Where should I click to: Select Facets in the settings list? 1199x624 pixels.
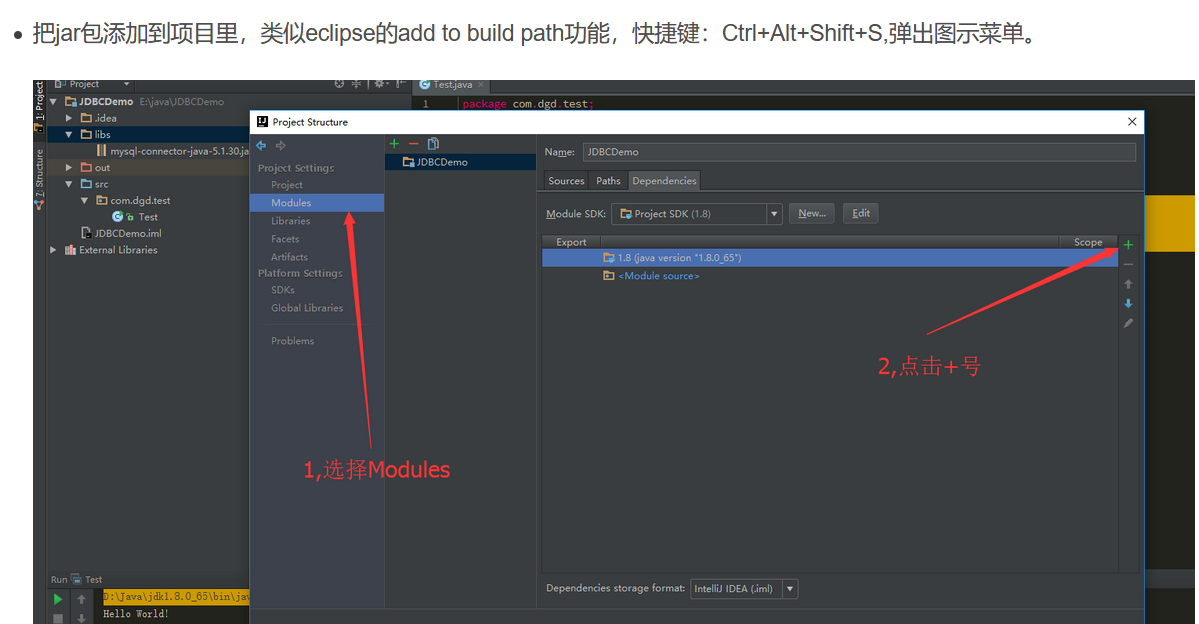pyautogui.click(x=284, y=239)
